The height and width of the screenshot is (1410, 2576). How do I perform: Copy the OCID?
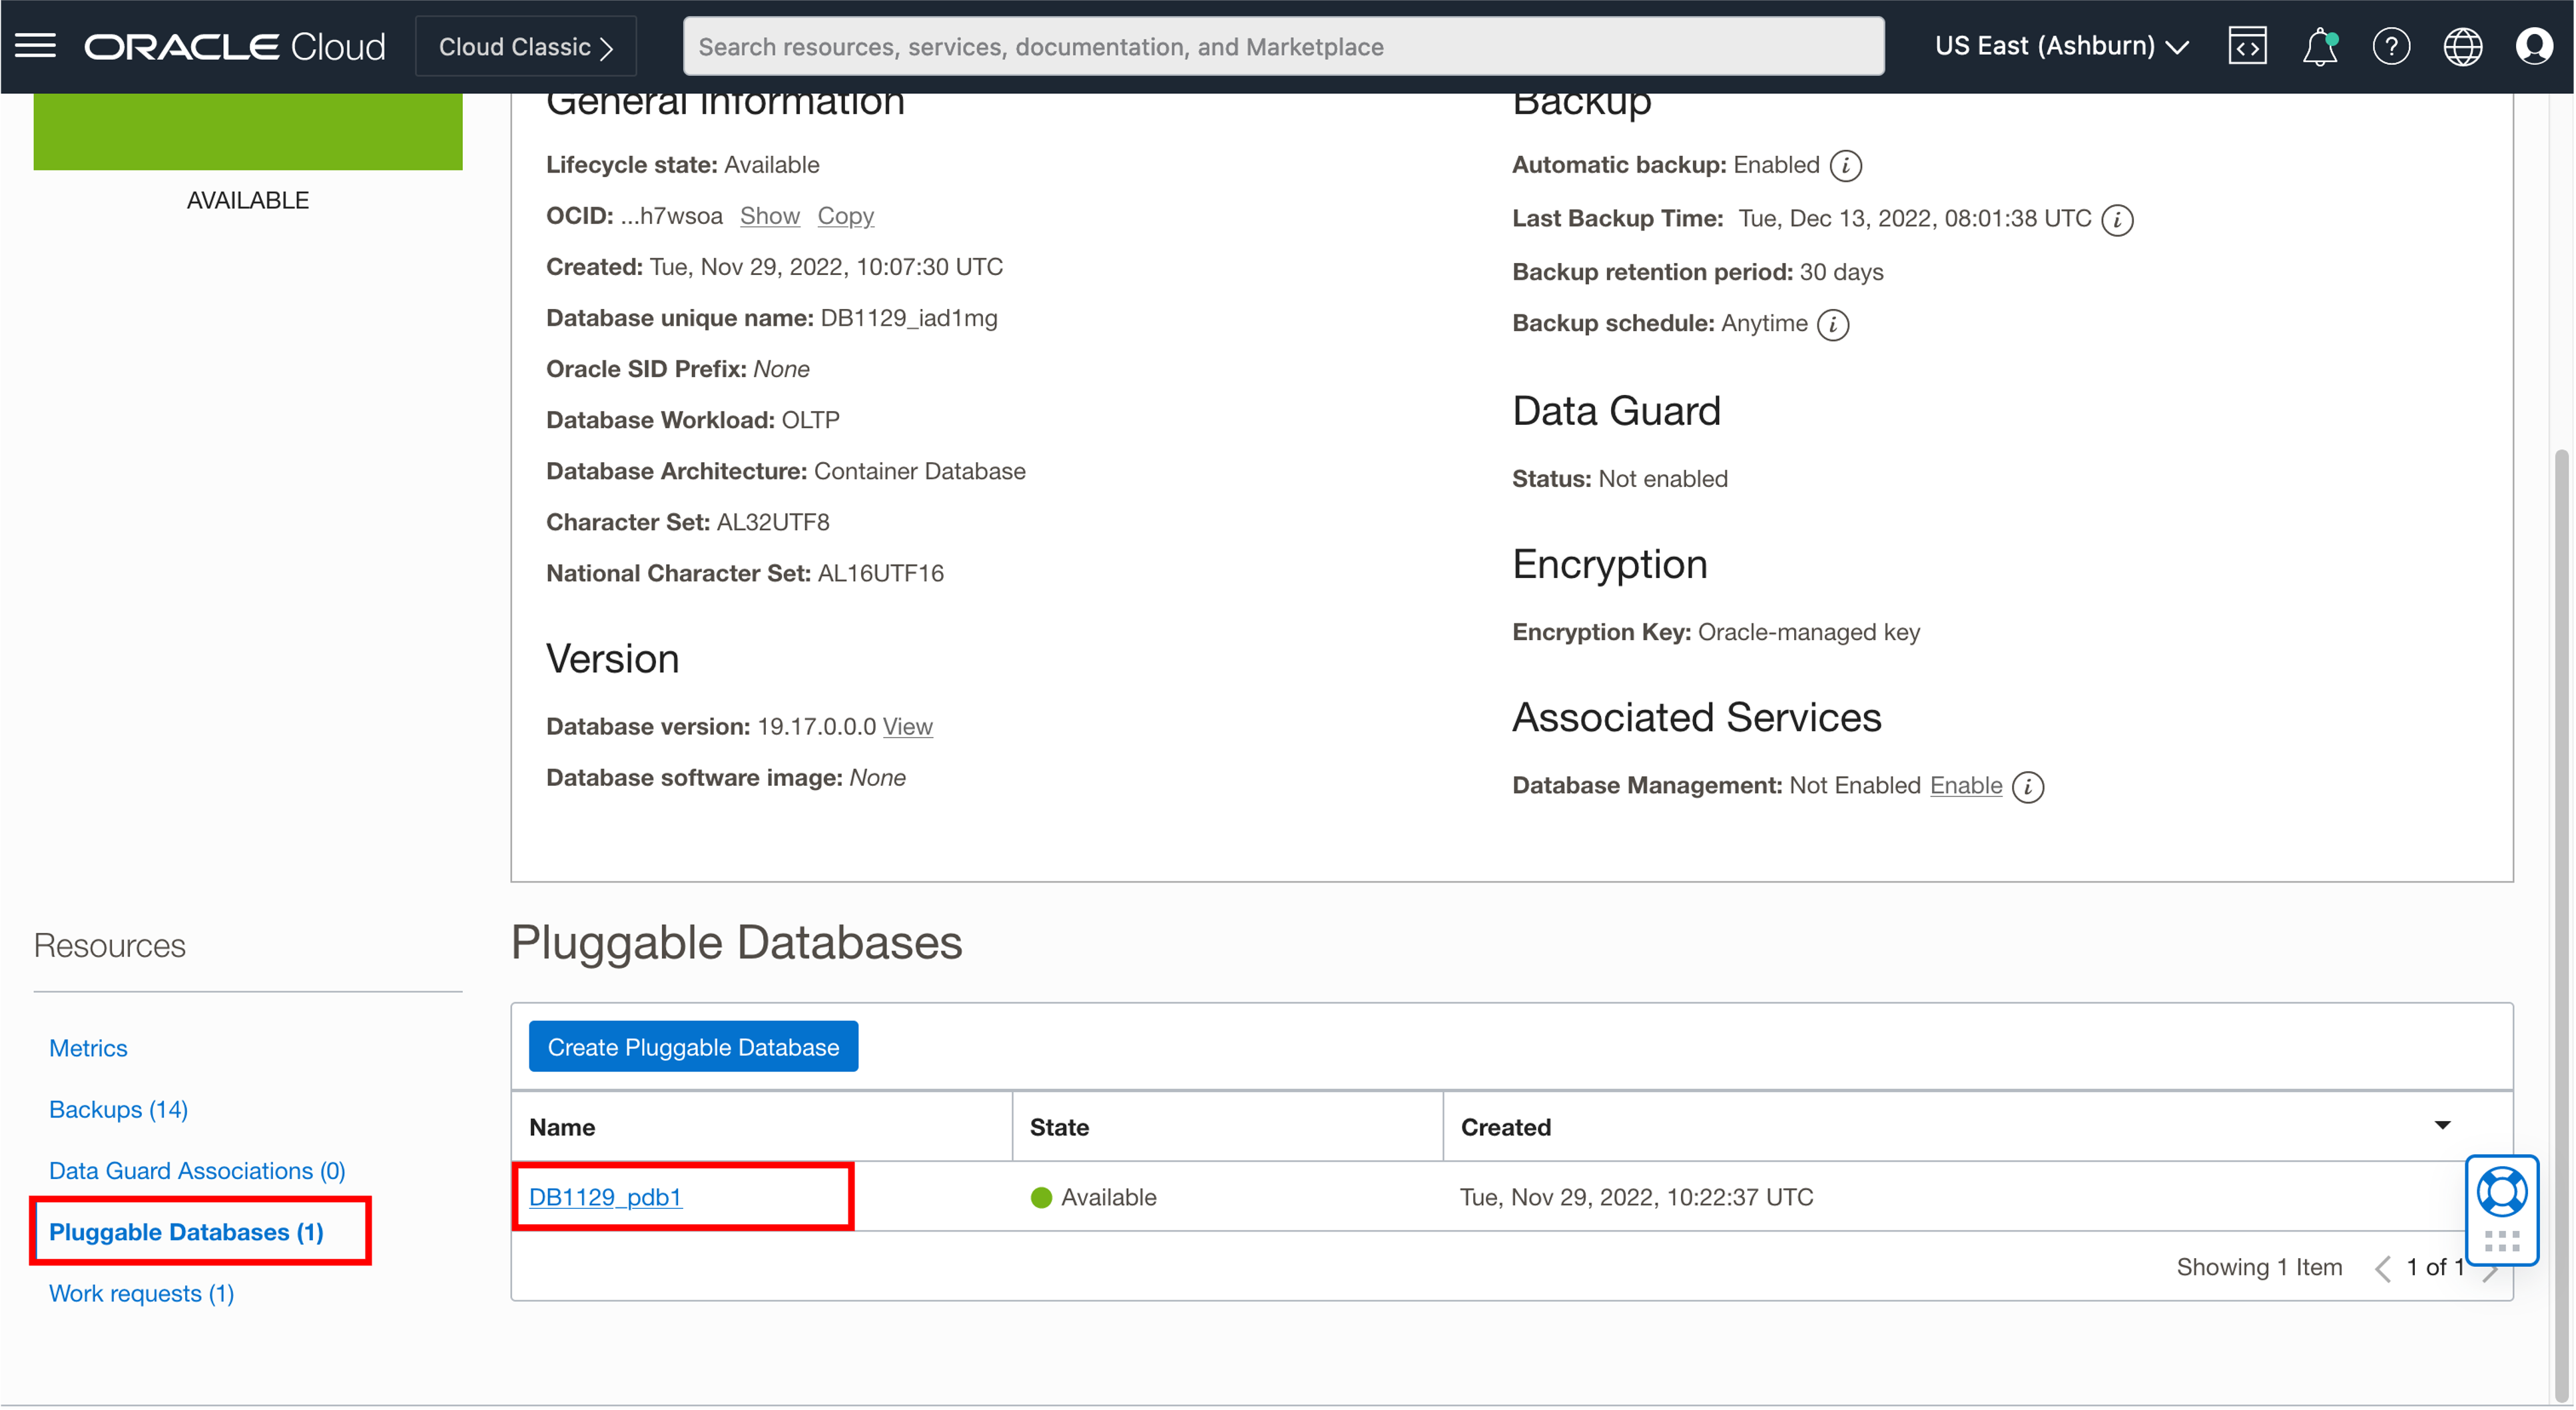845,216
